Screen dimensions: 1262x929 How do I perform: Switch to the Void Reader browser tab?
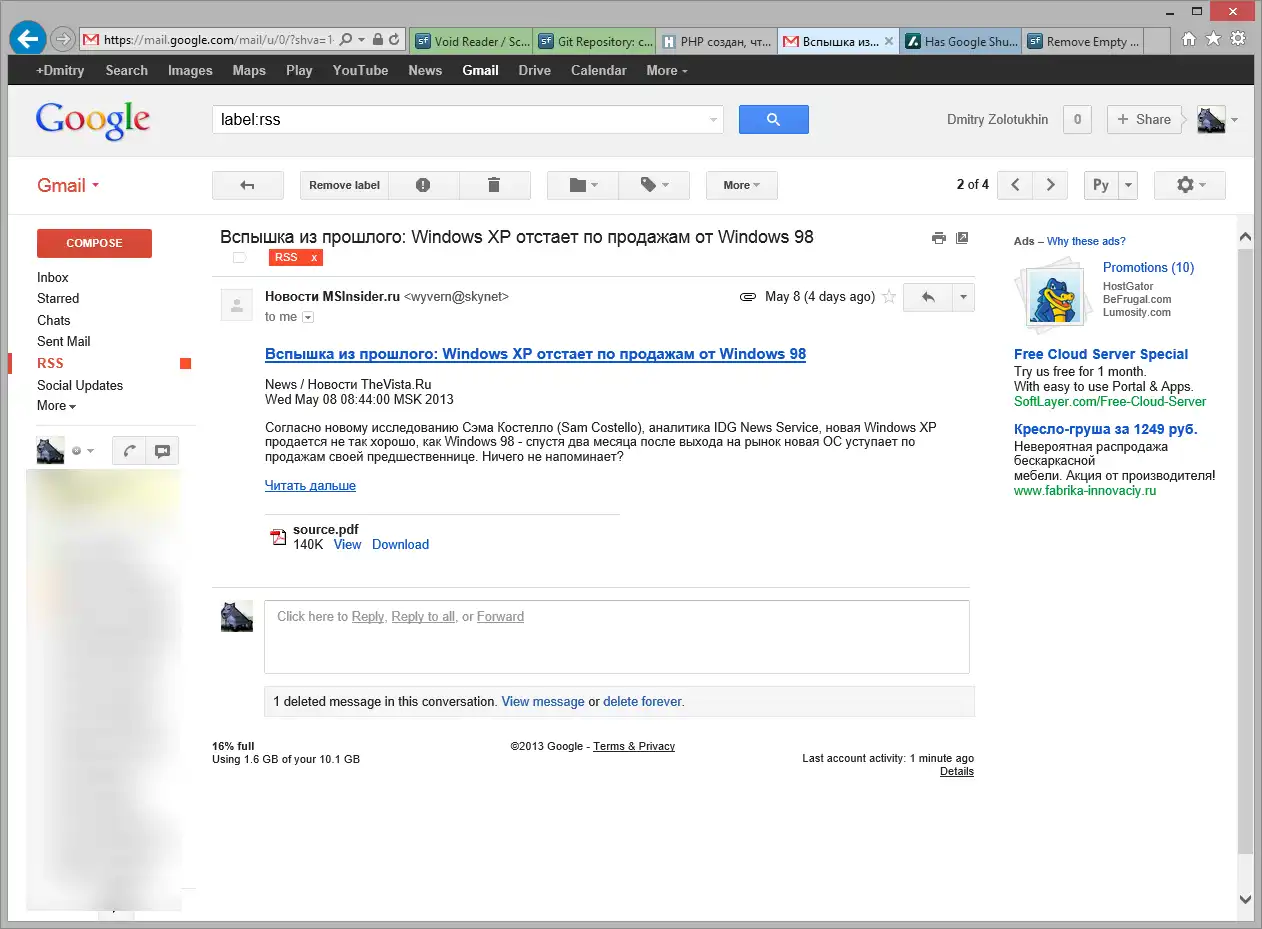point(471,42)
